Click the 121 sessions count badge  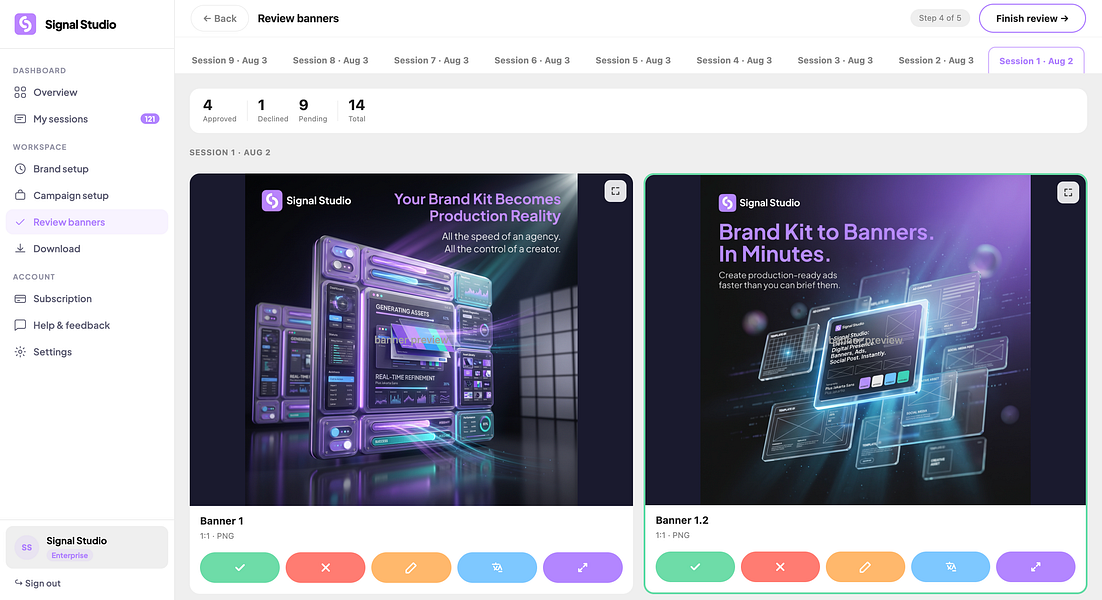point(150,119)
